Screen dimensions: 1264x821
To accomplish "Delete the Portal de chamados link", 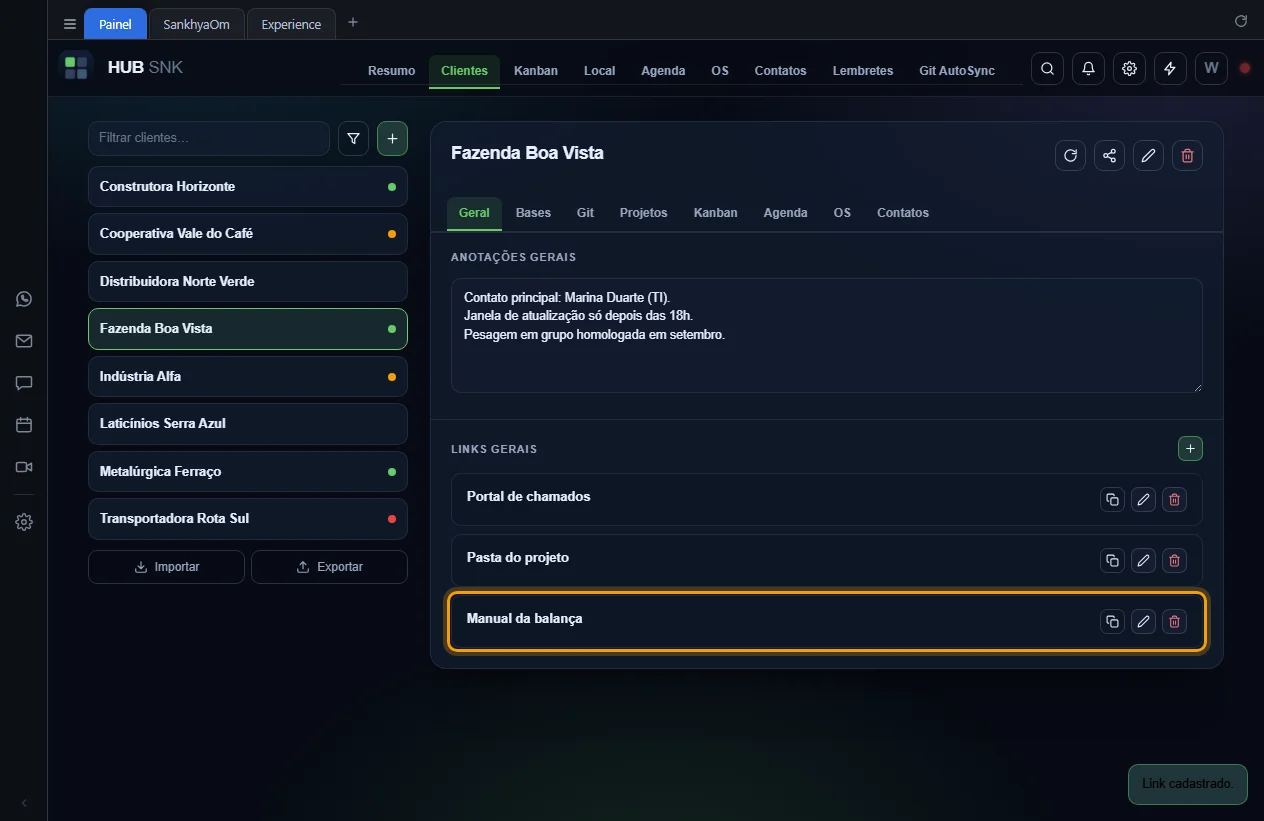I will [x=1174, y=499].
